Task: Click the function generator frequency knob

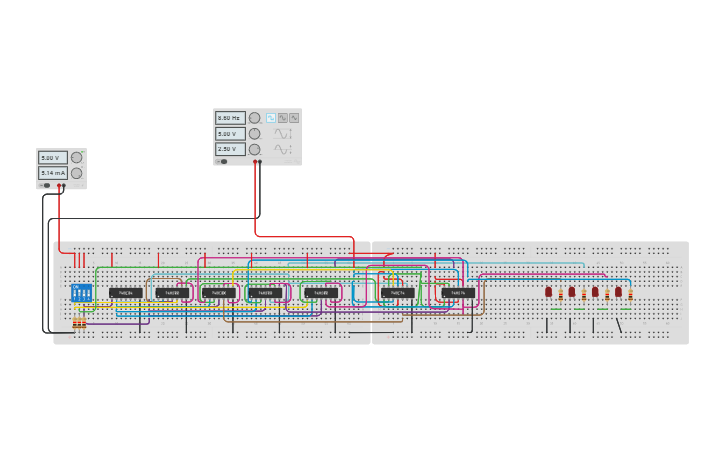Action: 254,117
